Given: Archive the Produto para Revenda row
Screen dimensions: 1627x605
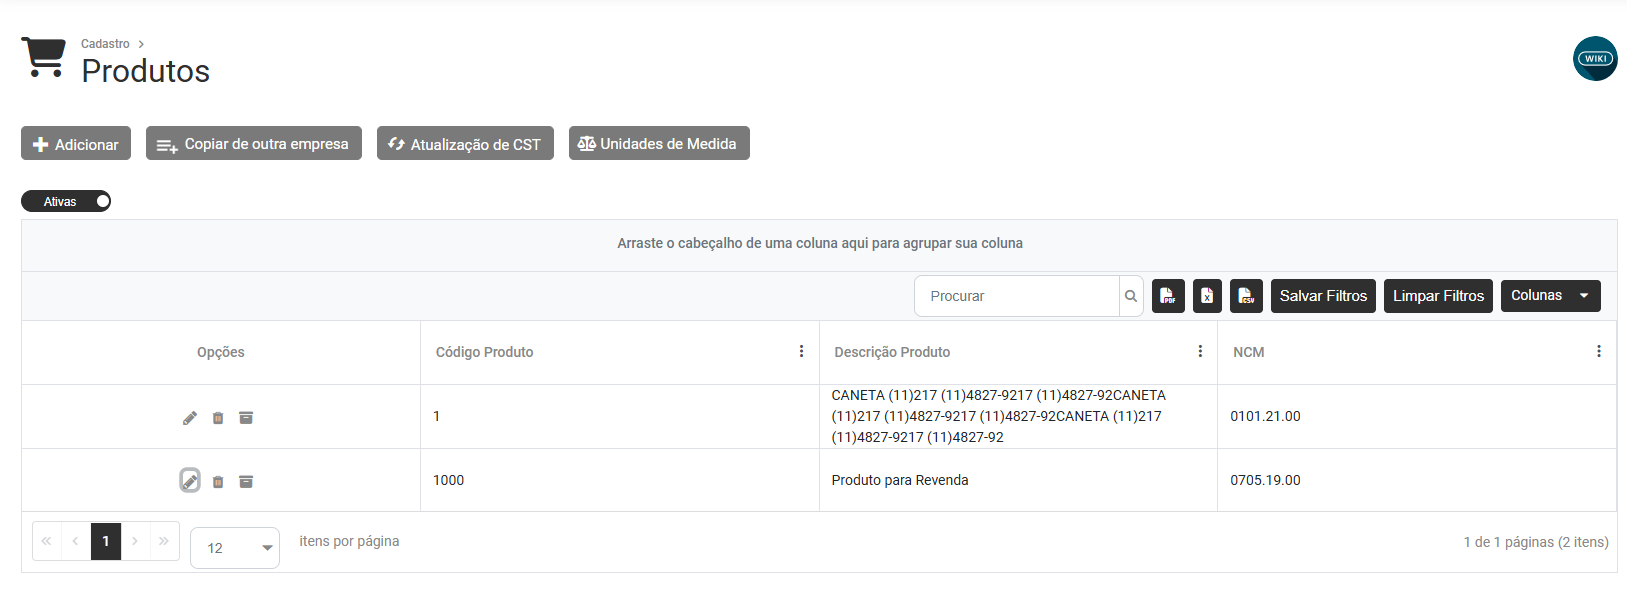Looking at the screenshot, I should pos(246,481).
